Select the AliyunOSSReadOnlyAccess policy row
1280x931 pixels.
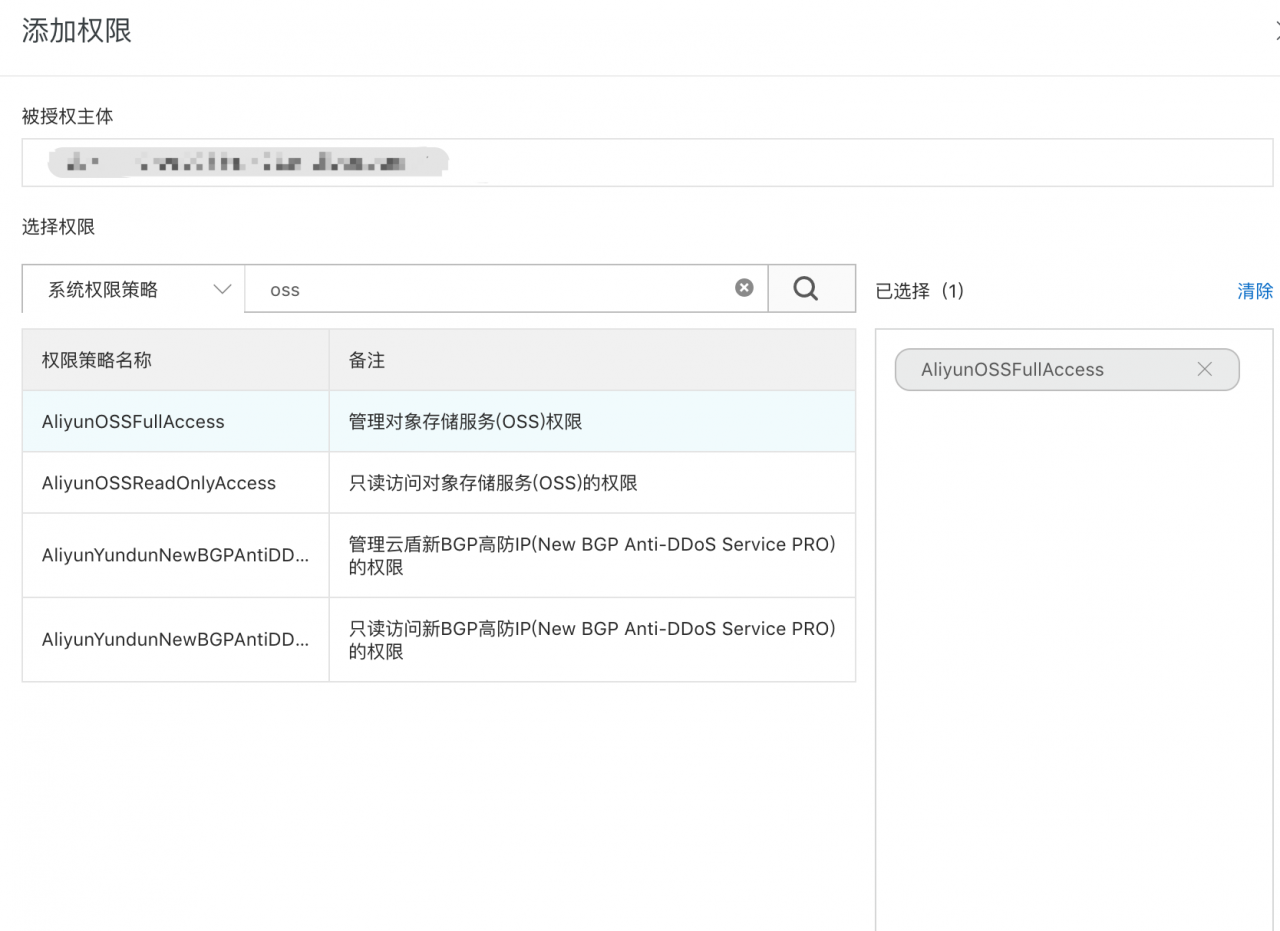pos(438,483)
